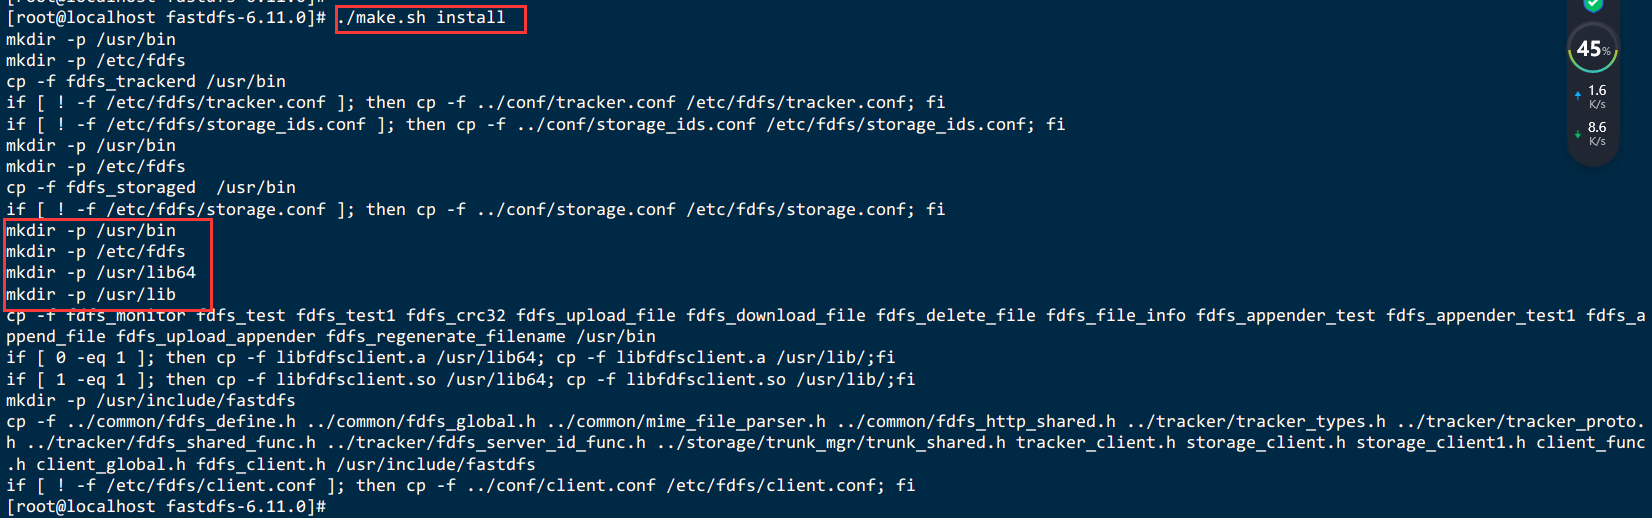This screenshot has width=1652, height=518.
Task: Click the storage.conf copy condition line
Action: click(476, 210)
